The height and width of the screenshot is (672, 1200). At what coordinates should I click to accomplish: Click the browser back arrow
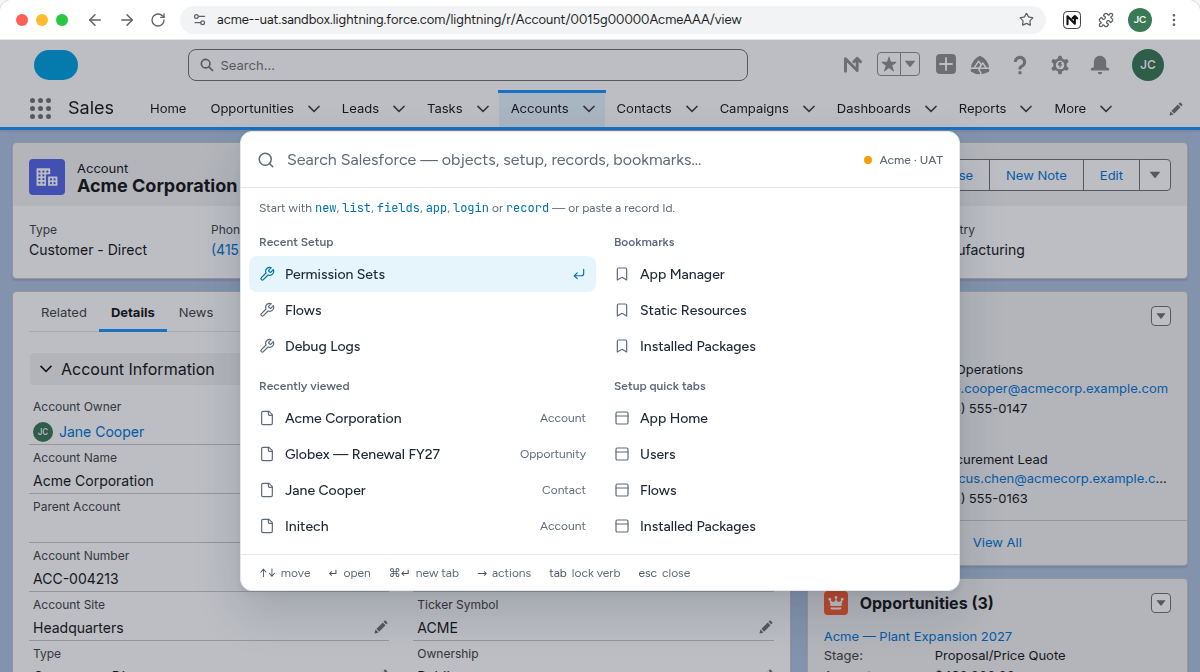pos(94,19)
